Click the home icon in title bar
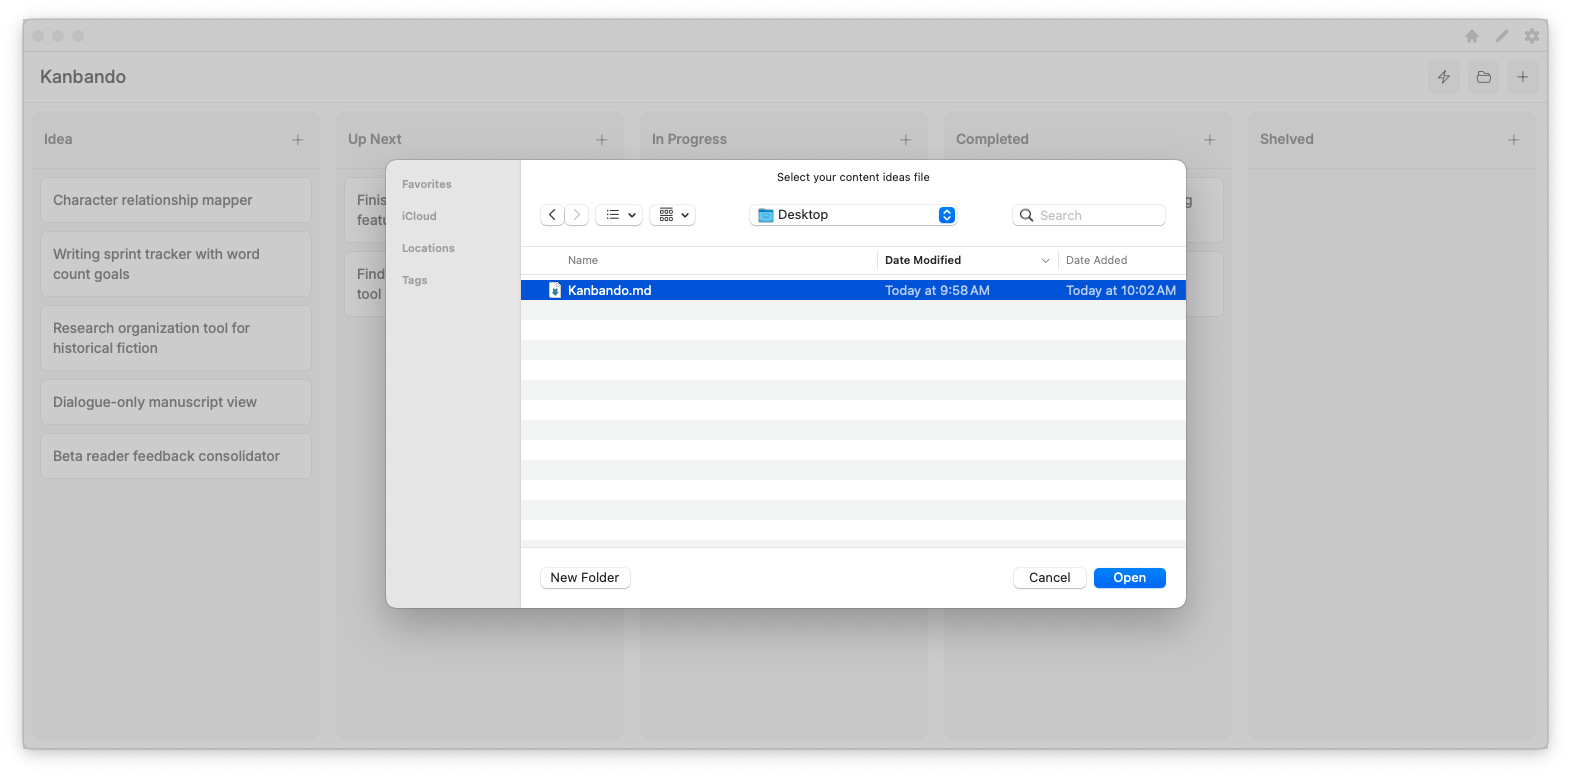The image size is (1571, 776). coord(1472,36)
